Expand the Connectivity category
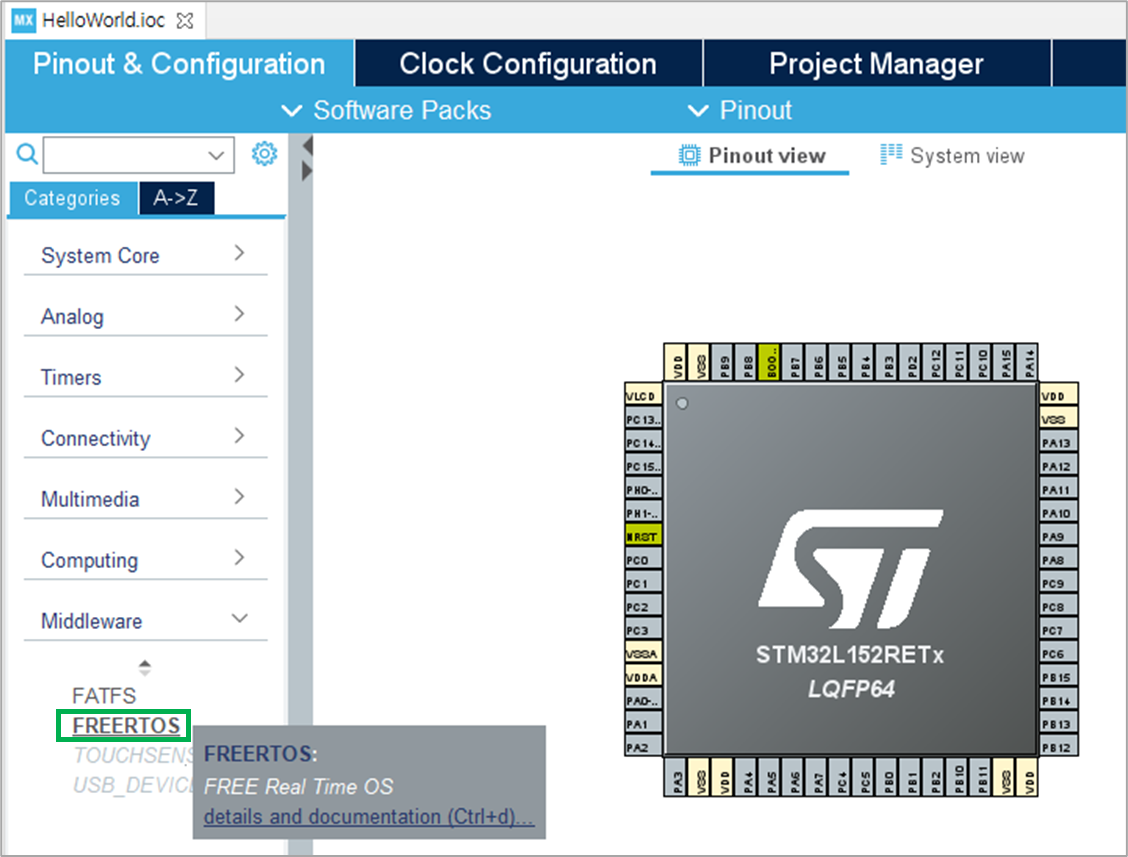1128x857 pixels. tap(145, 437)
